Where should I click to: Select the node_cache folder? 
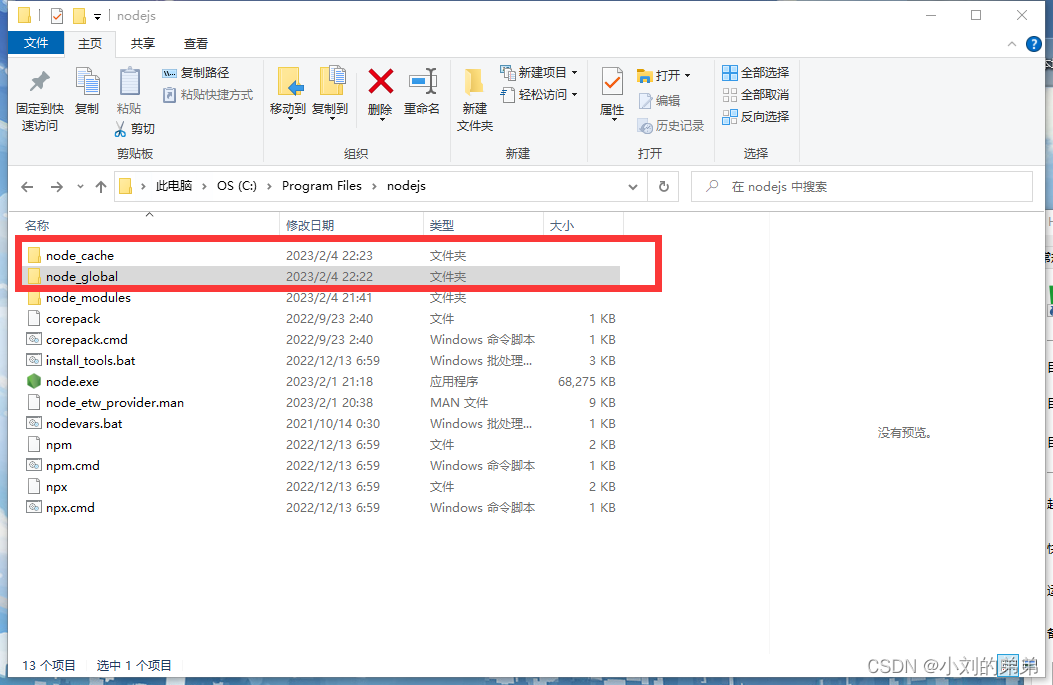pyautogui.click(x=321, y=255)
